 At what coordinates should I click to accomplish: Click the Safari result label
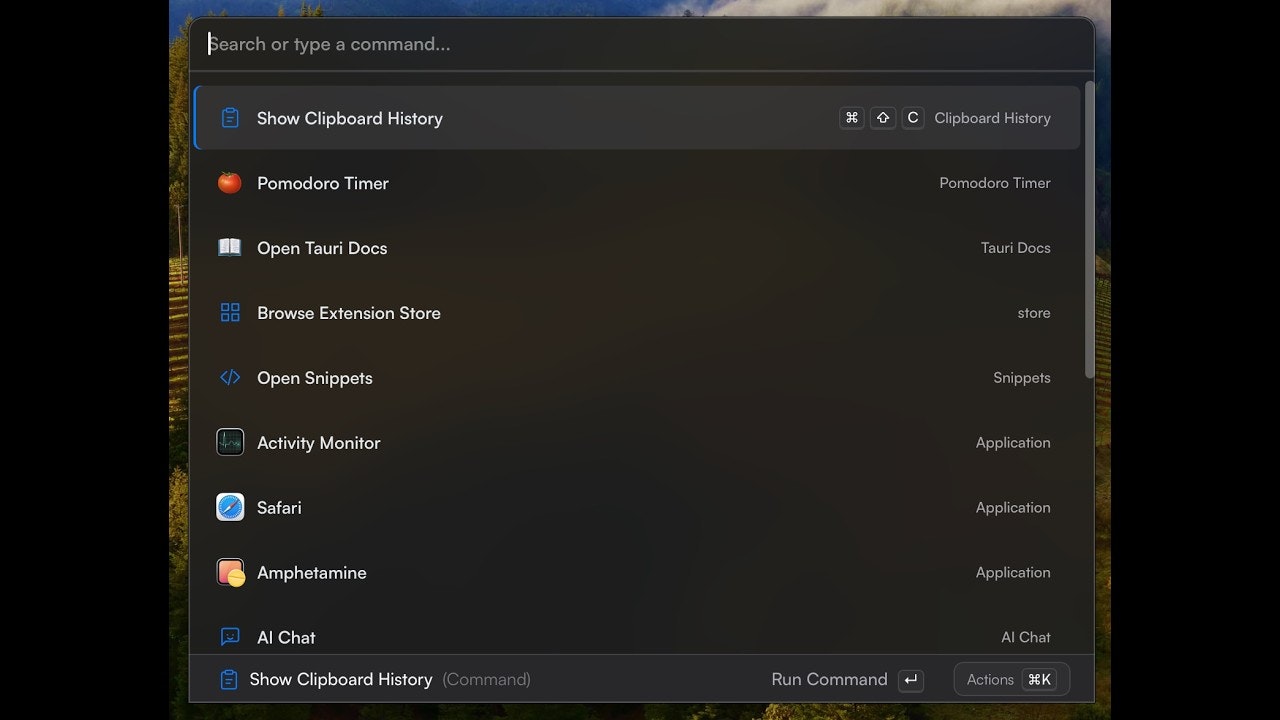(x=279, y=508)
